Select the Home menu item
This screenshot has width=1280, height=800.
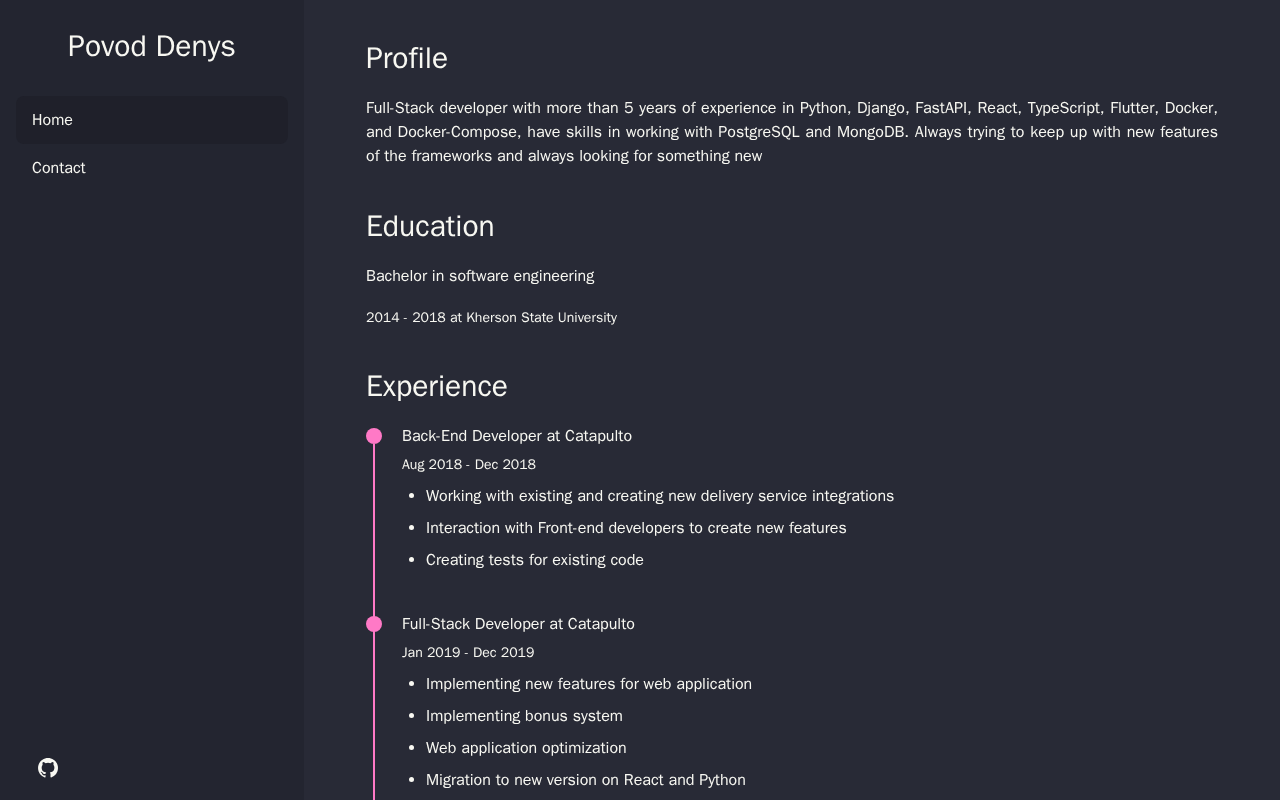click(x=152, y=120)
